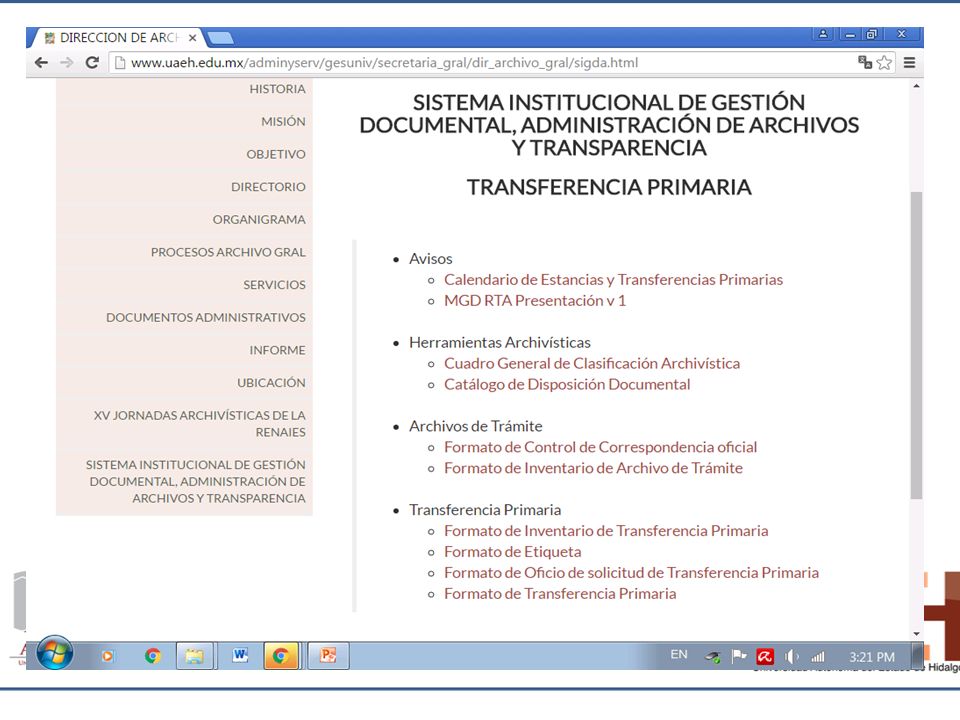The width and height of the screenshot is (960, 720).
Task: Open Chrome hamburger menu
Action: pos(910,62)
